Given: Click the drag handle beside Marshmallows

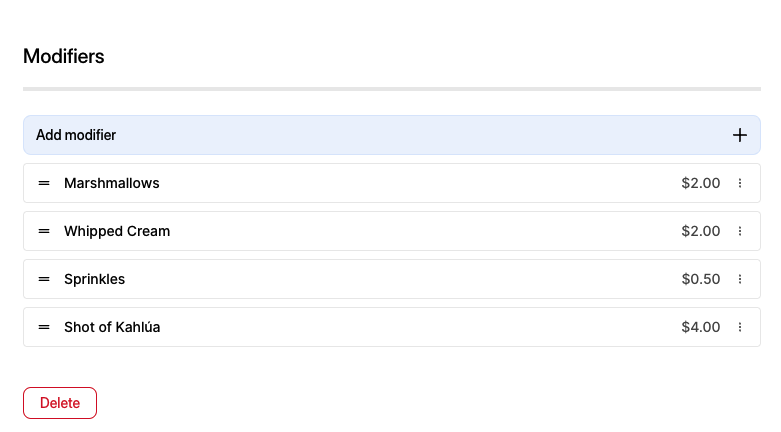Looking at the screenshot, I should tap(44, 183).
